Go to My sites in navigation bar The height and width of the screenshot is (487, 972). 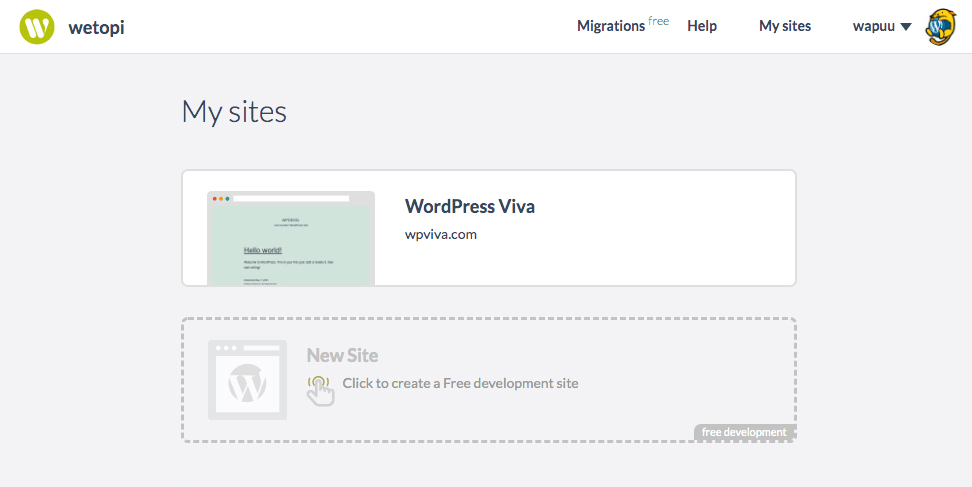[x=785, y=26]
